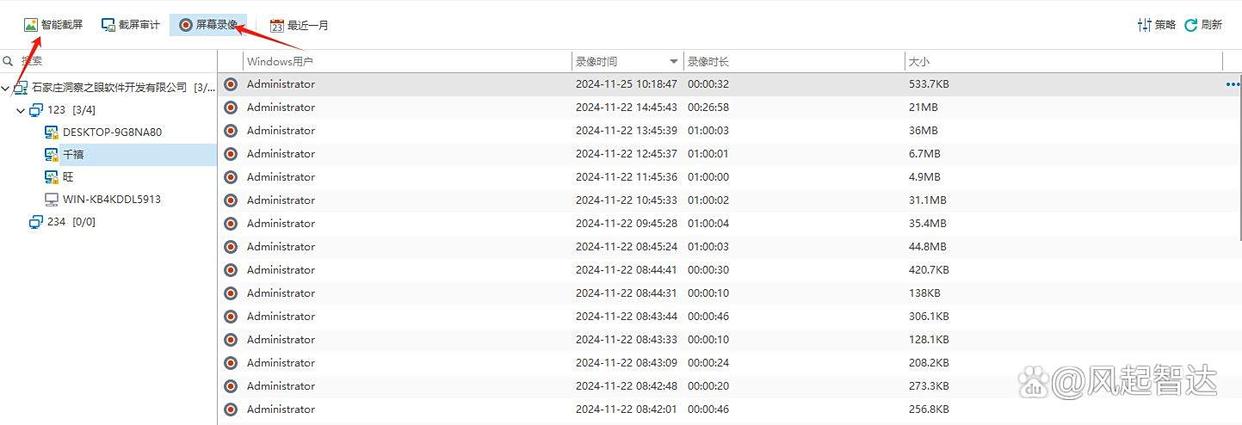Collapse the 123 group node
This screenshot has width=1242, height=425.
pos(21,110)
